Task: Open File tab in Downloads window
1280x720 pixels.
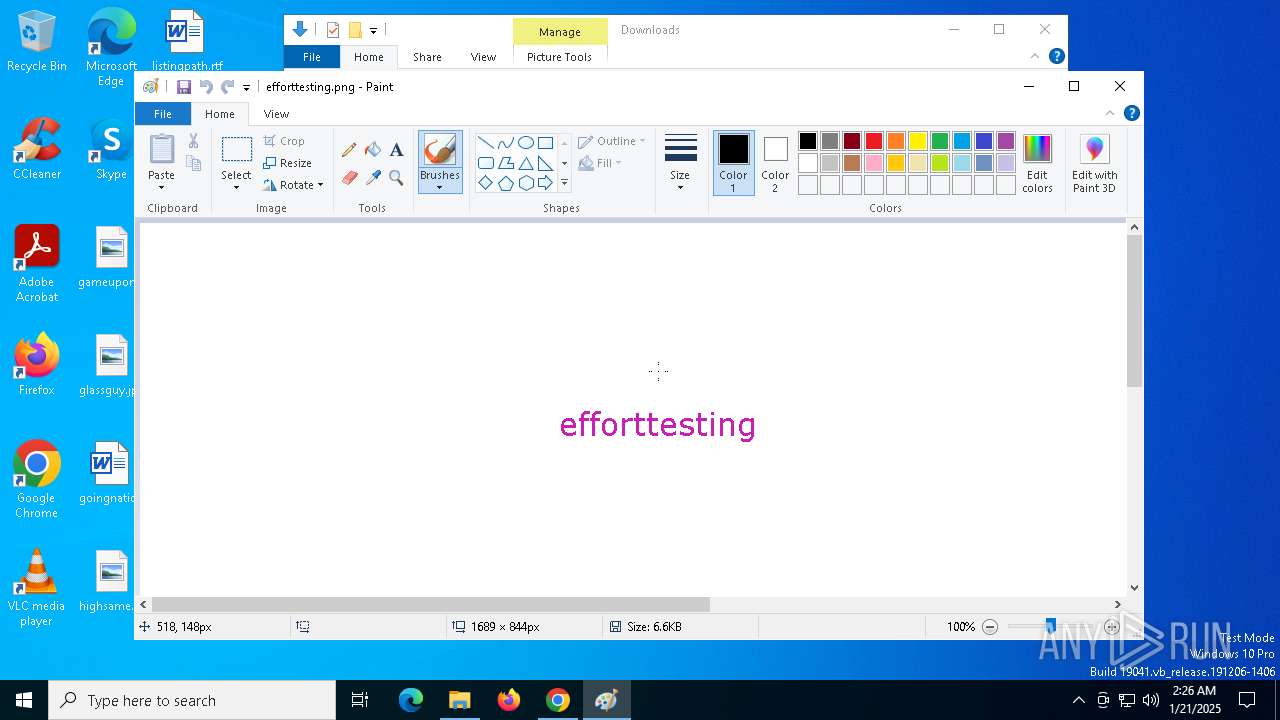Action: [x=312, y=57]
